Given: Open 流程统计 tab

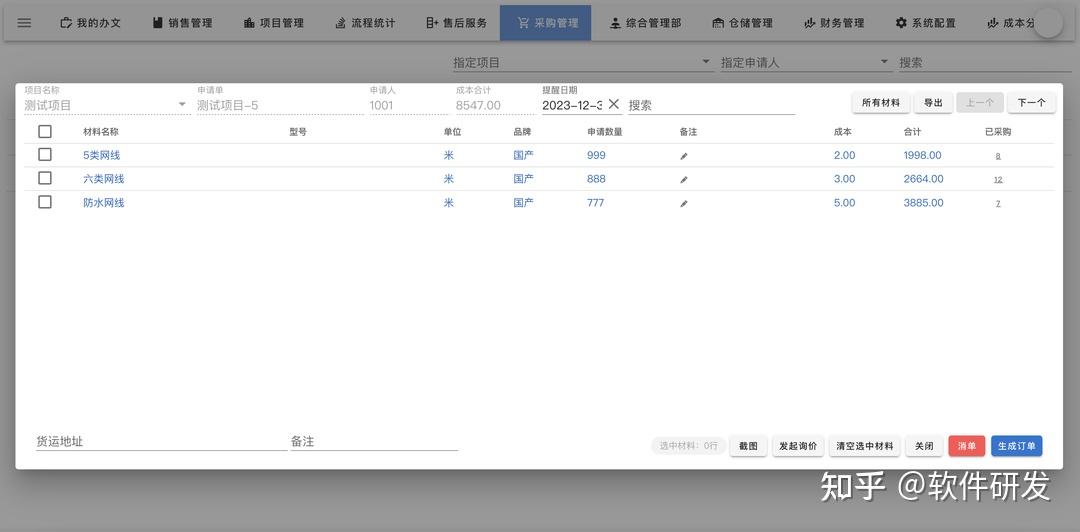Looking at the screenshot, I should [x=366, y=23].
